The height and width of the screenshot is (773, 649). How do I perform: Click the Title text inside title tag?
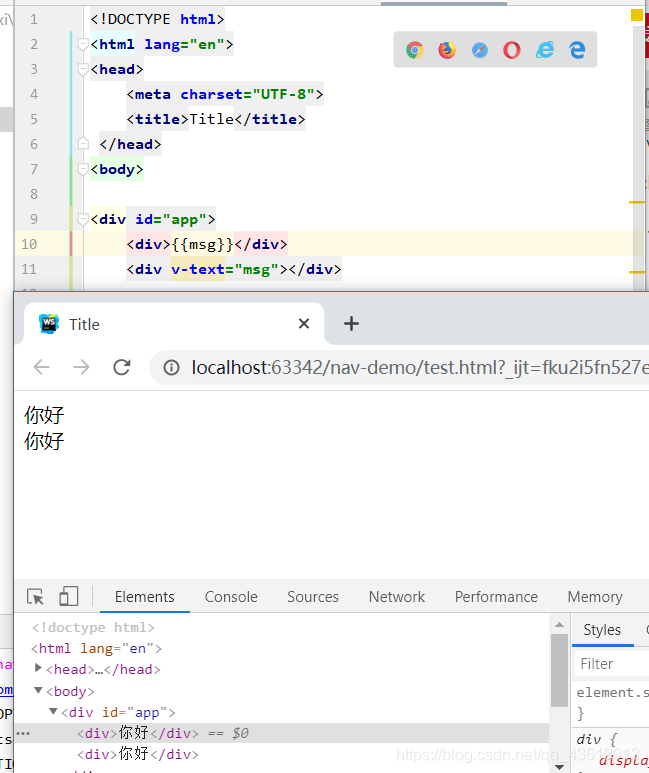212,119
